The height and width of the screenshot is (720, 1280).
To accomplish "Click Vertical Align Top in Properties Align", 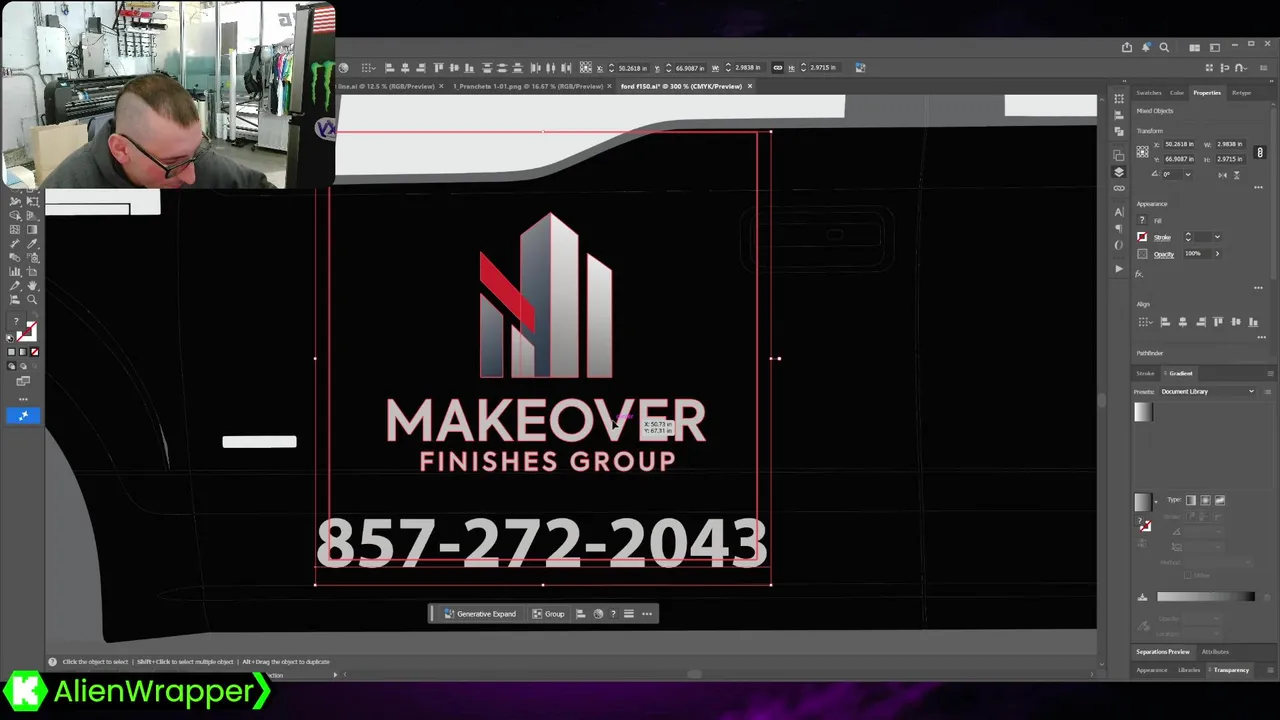I will [x=1217, y=322].
